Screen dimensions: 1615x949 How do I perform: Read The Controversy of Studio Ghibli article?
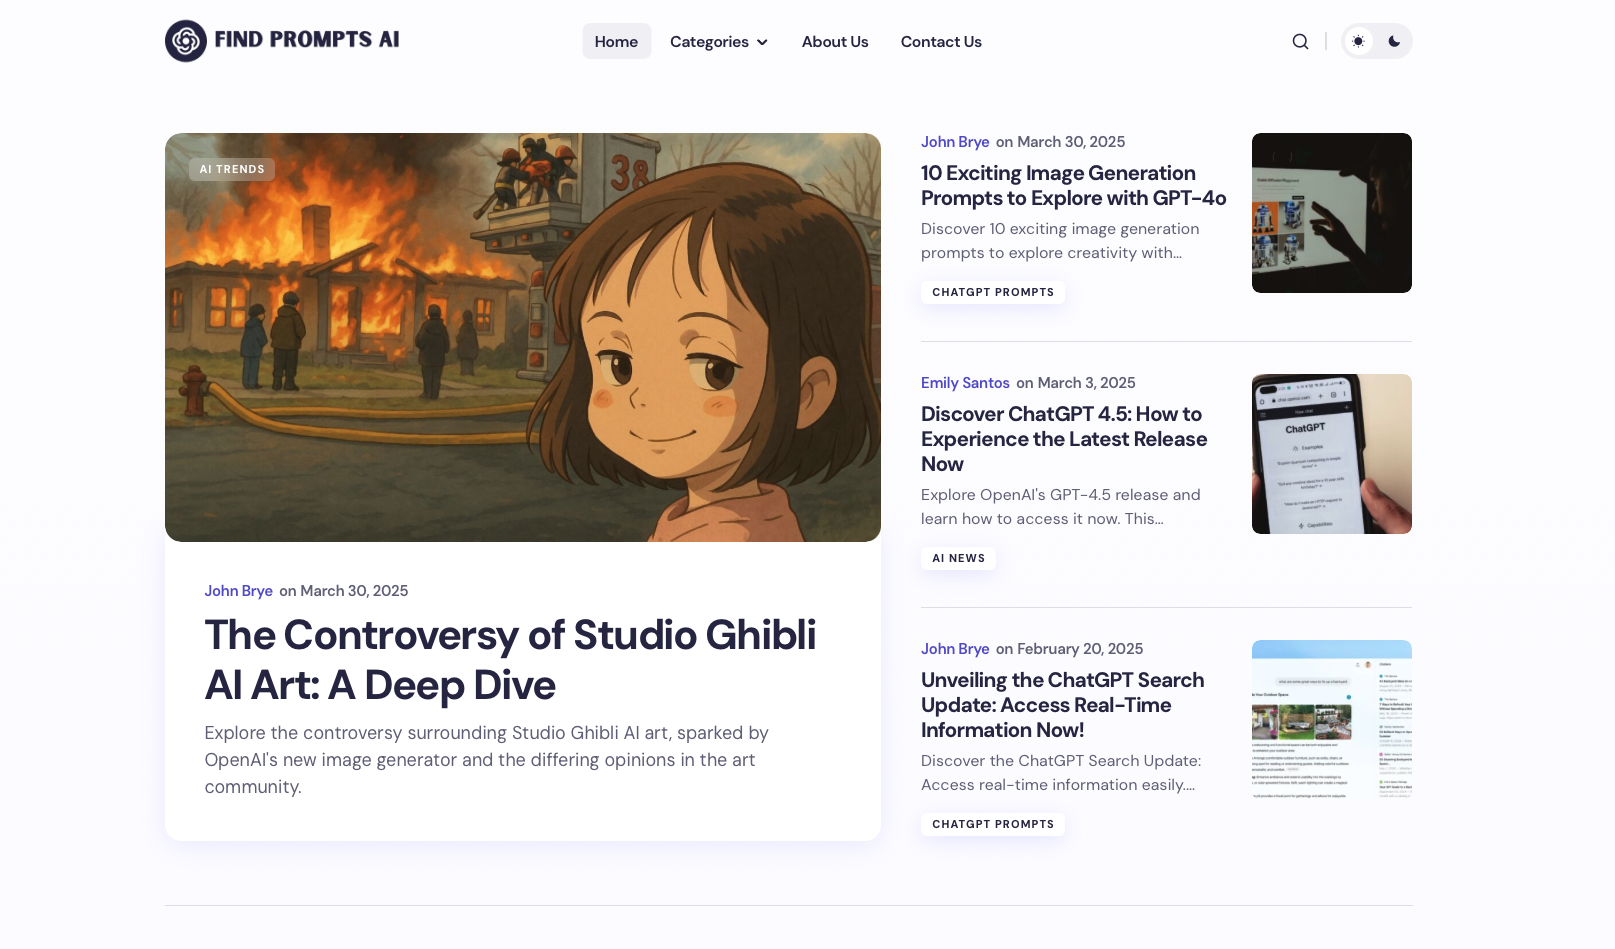tap(510, 660)
